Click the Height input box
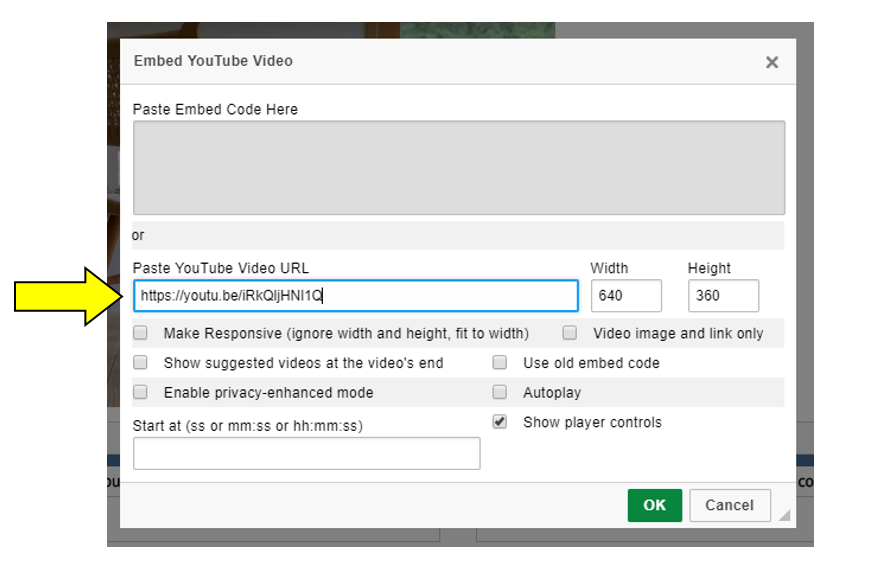This screenshot has height=562, width=896. coord(723,296)
